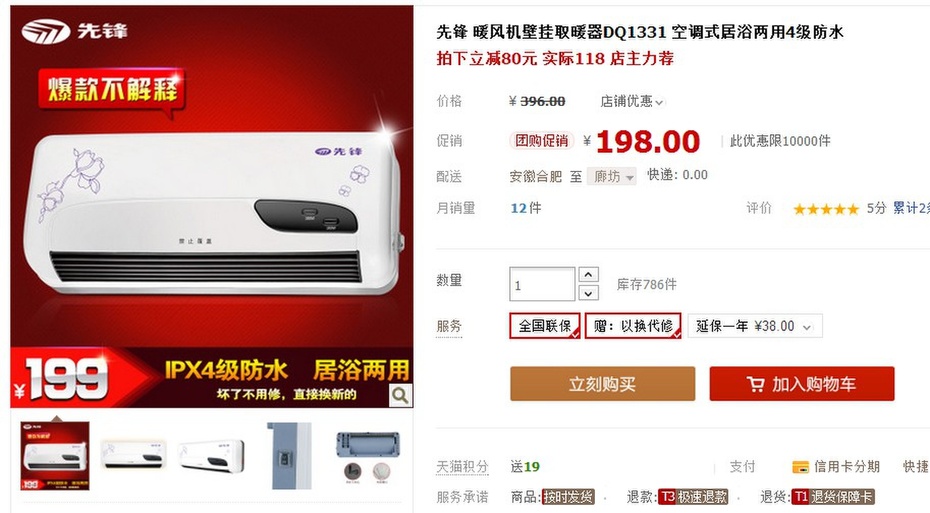This screenshot has width=930, height=513.
Task: Click the five-star rating icons
Action: (826, 209)
